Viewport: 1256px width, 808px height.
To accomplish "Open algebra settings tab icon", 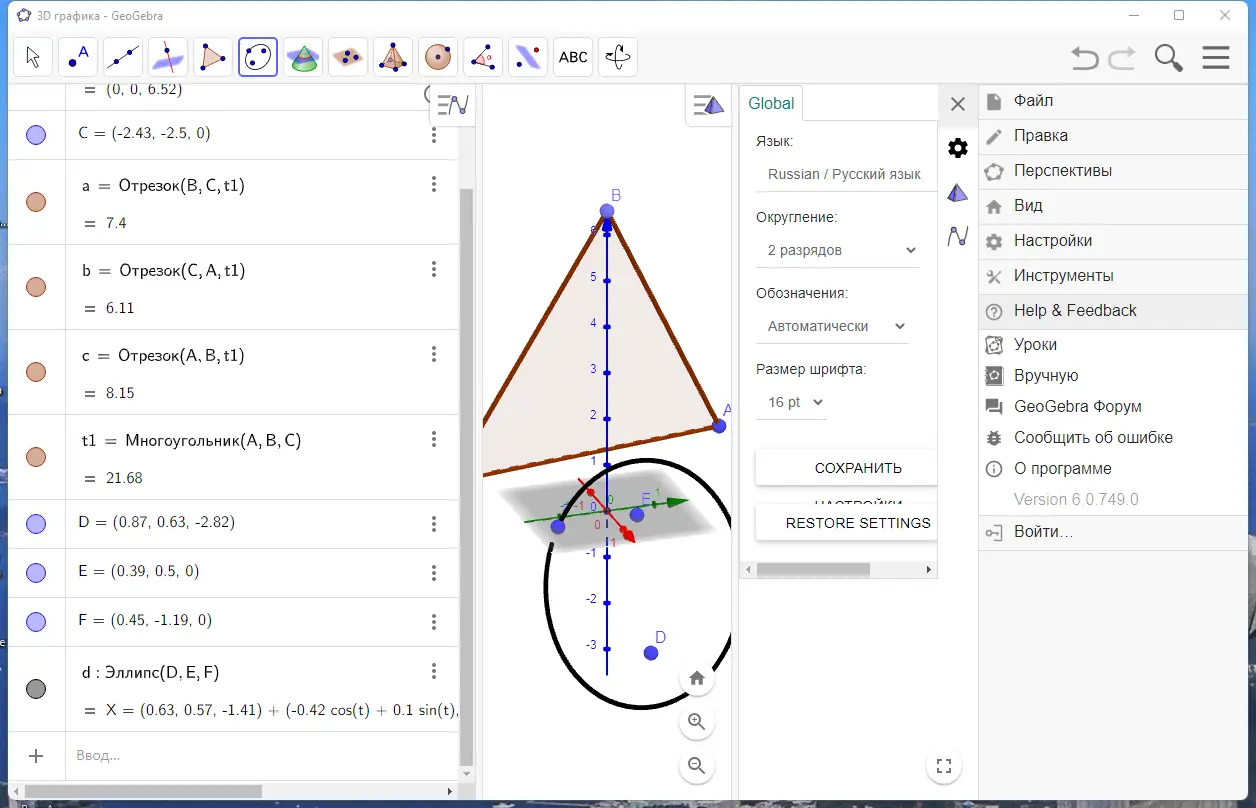I will [958, 236].
